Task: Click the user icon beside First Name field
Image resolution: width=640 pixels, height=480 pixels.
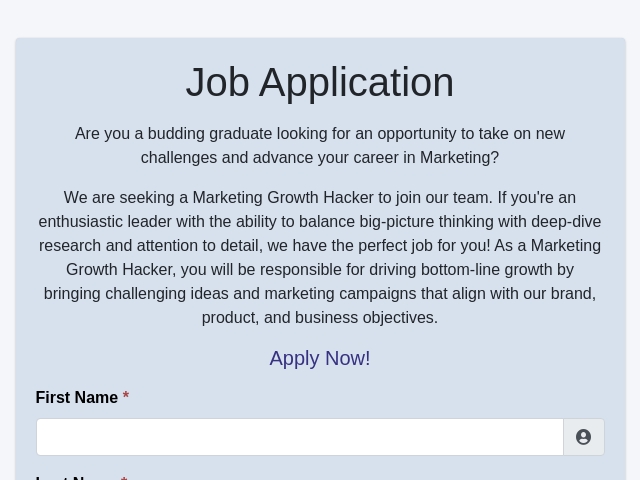Action: click(x=584, y=437)
